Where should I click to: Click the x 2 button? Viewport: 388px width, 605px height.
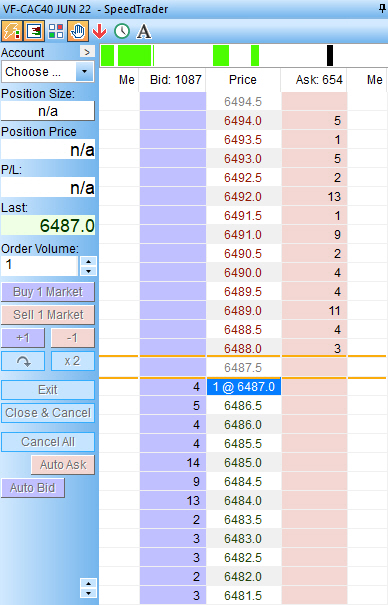(x=73, y=361)
